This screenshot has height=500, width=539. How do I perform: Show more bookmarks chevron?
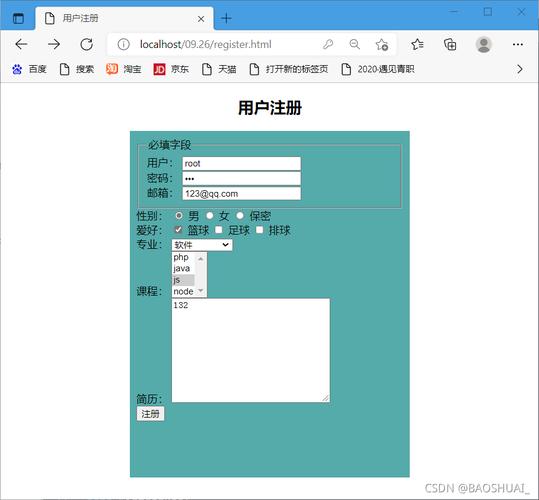pyautogui.click(x=520, y=69)
